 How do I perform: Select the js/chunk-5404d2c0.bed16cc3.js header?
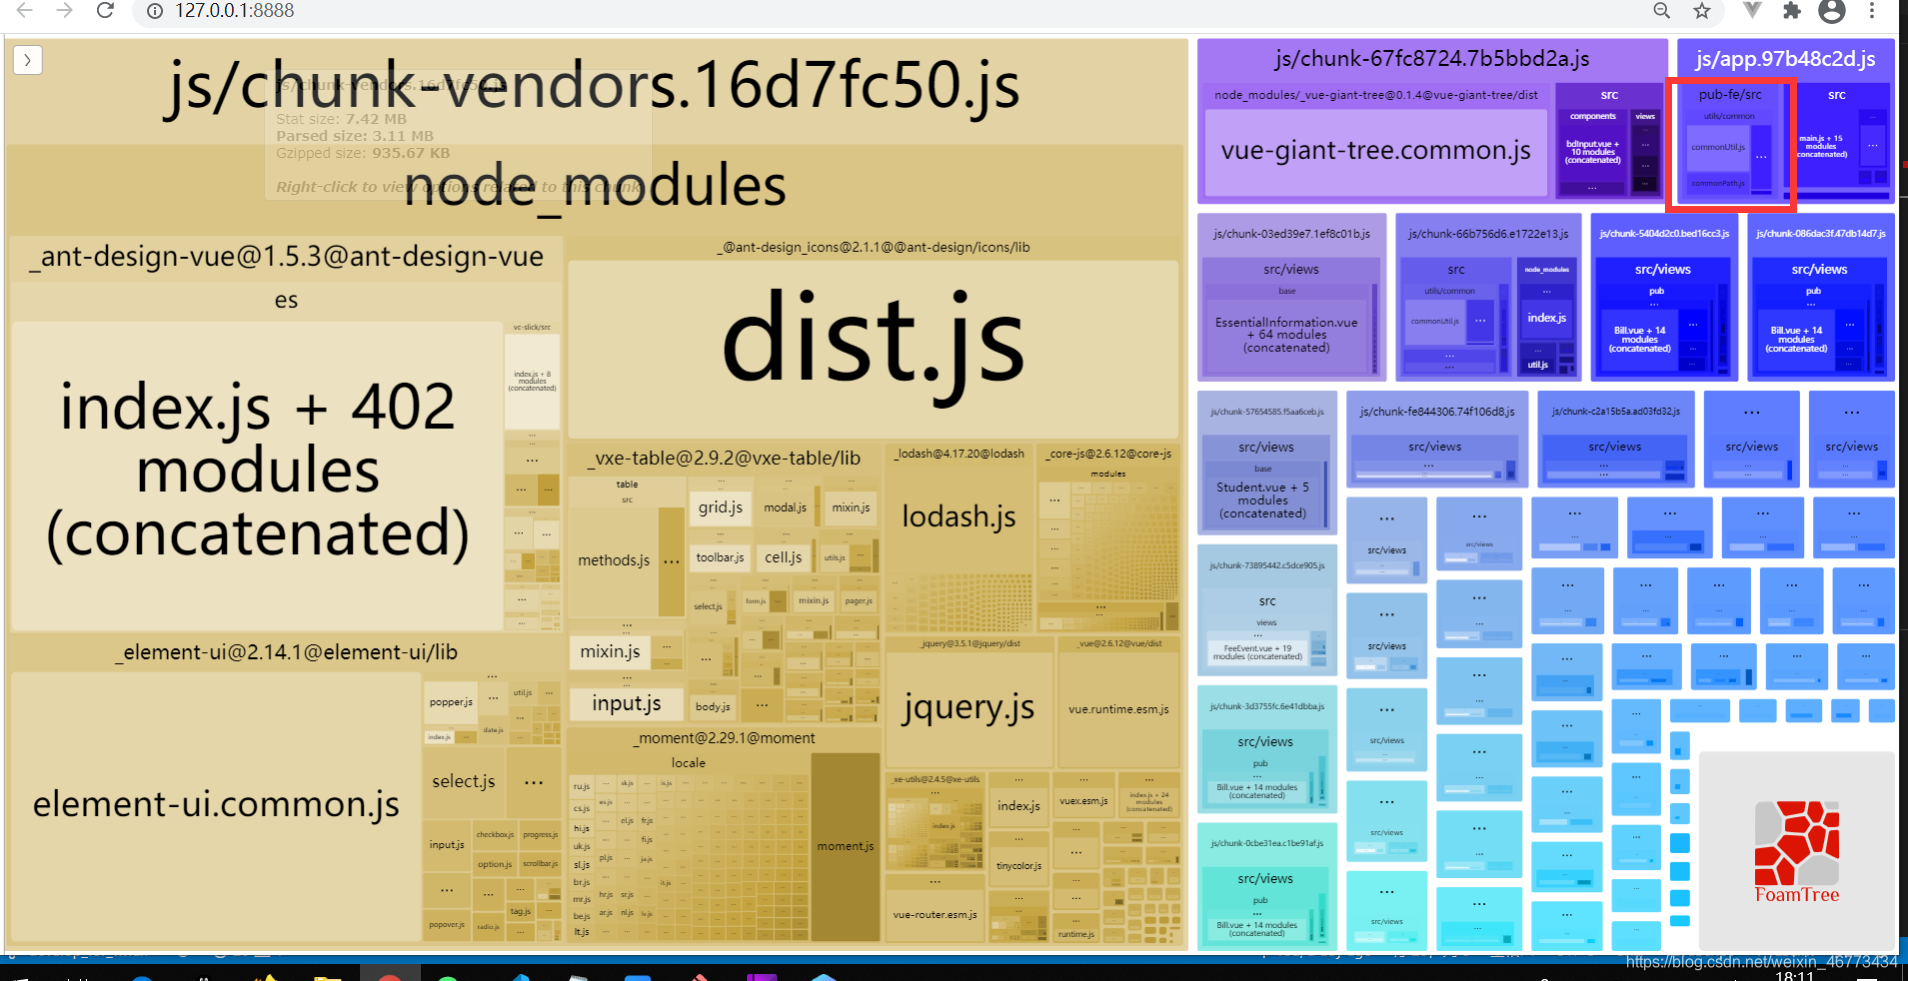point(1664,234)
